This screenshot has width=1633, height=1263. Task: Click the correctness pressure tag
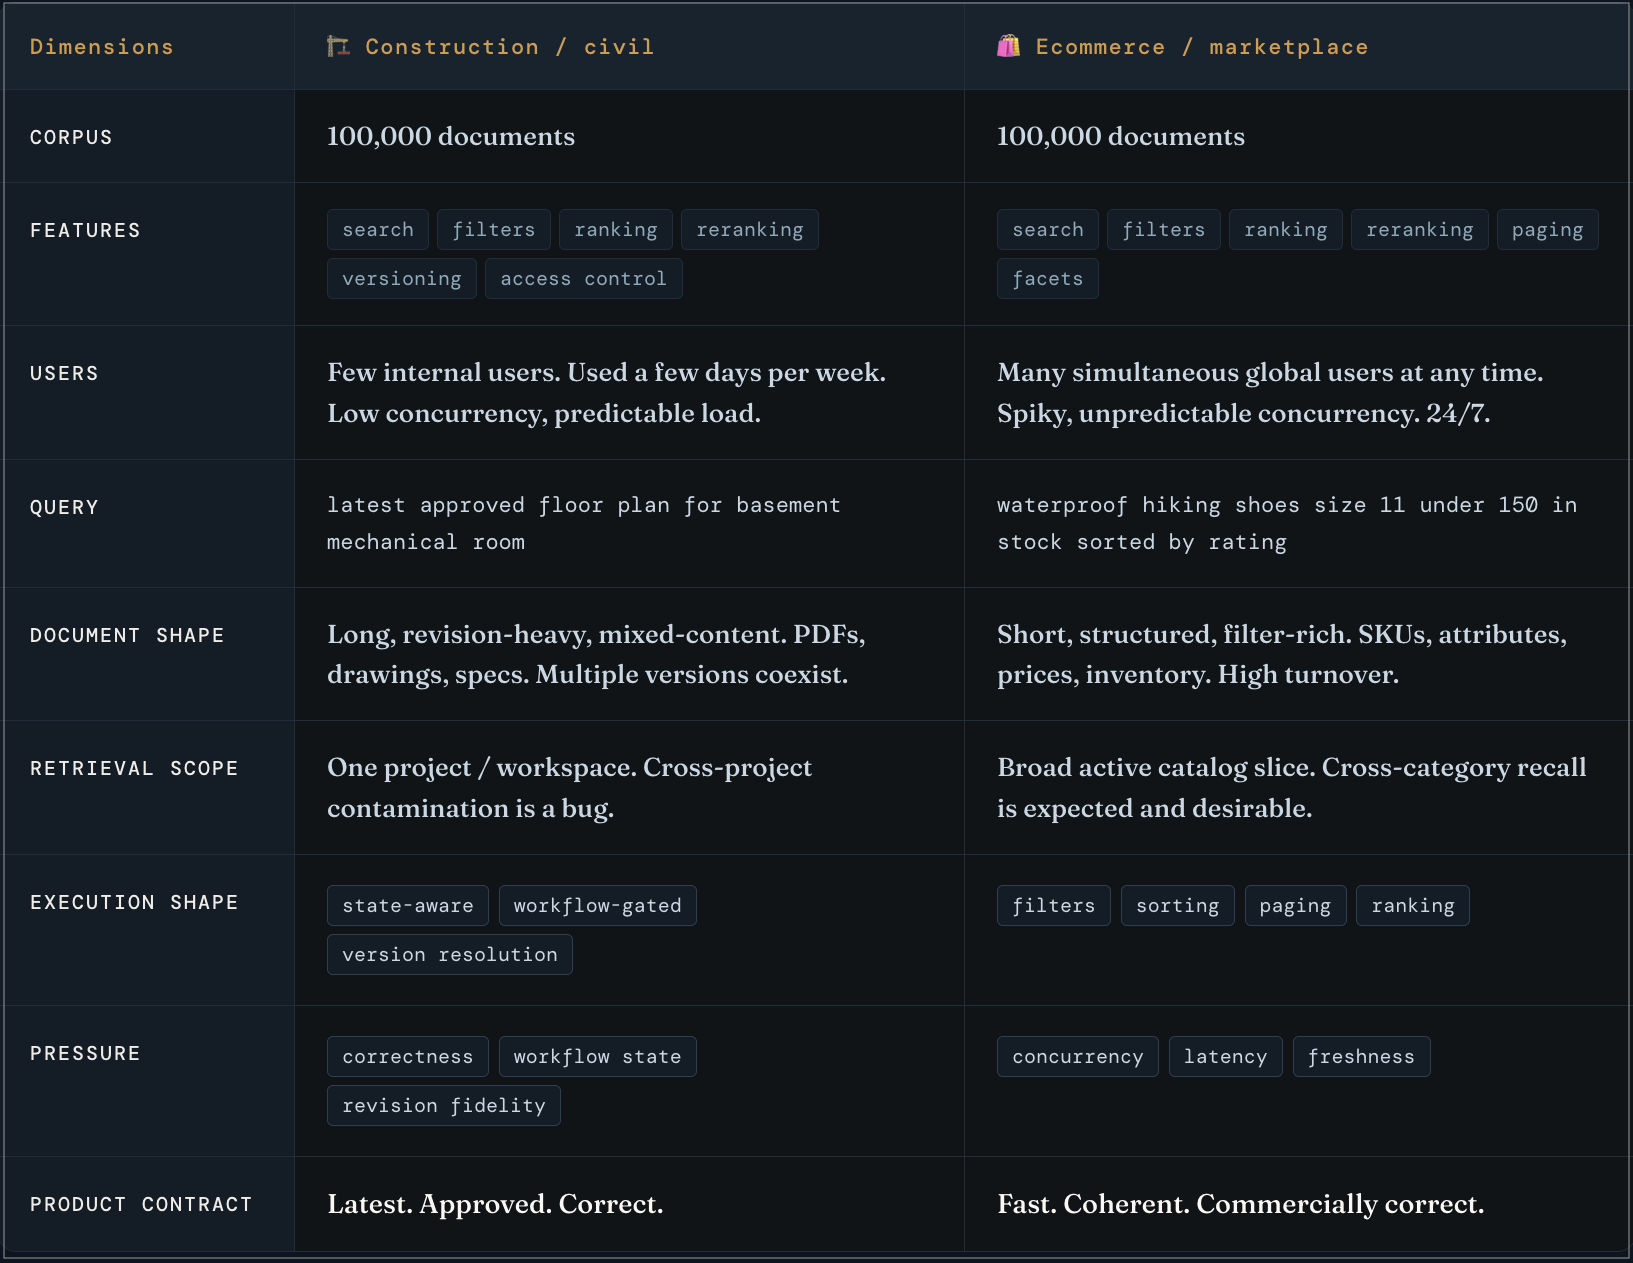407,1056
